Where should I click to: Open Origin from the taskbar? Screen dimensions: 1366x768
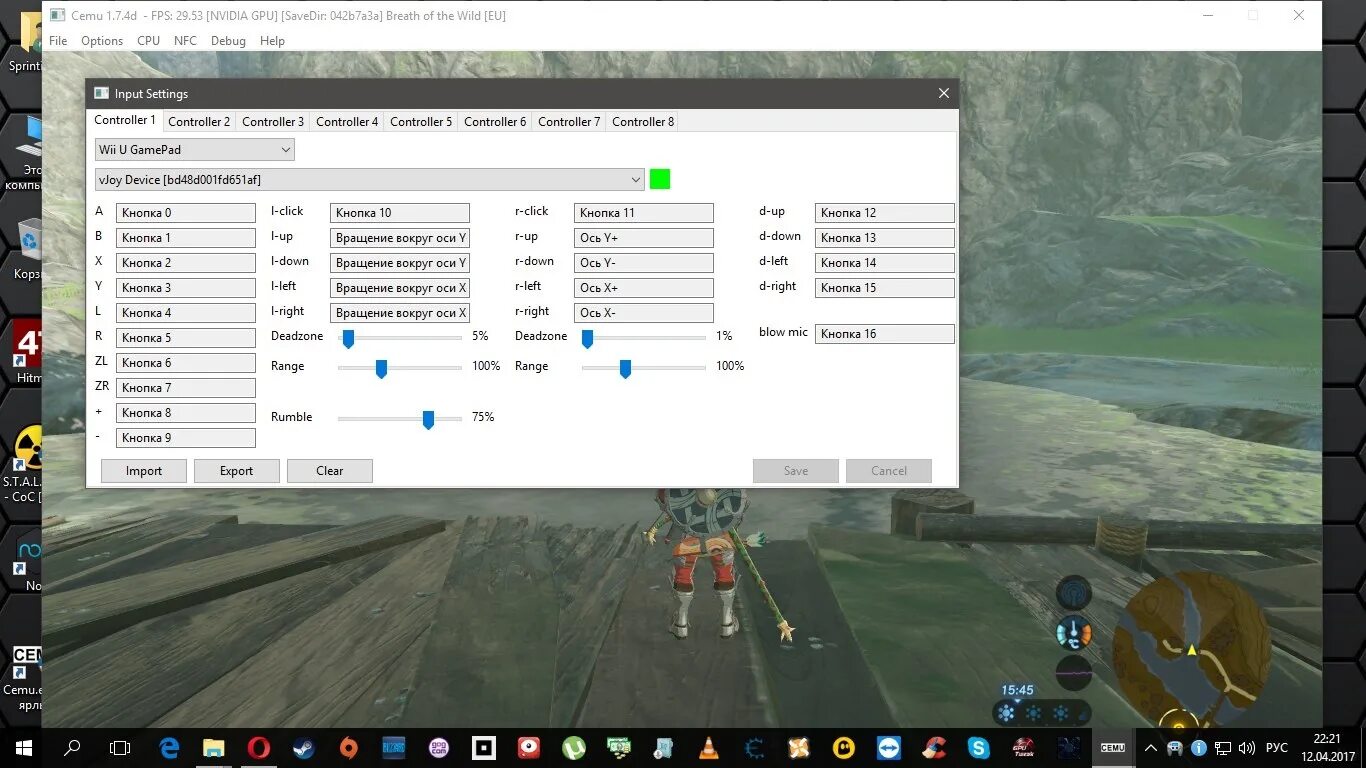coord(349,747)
